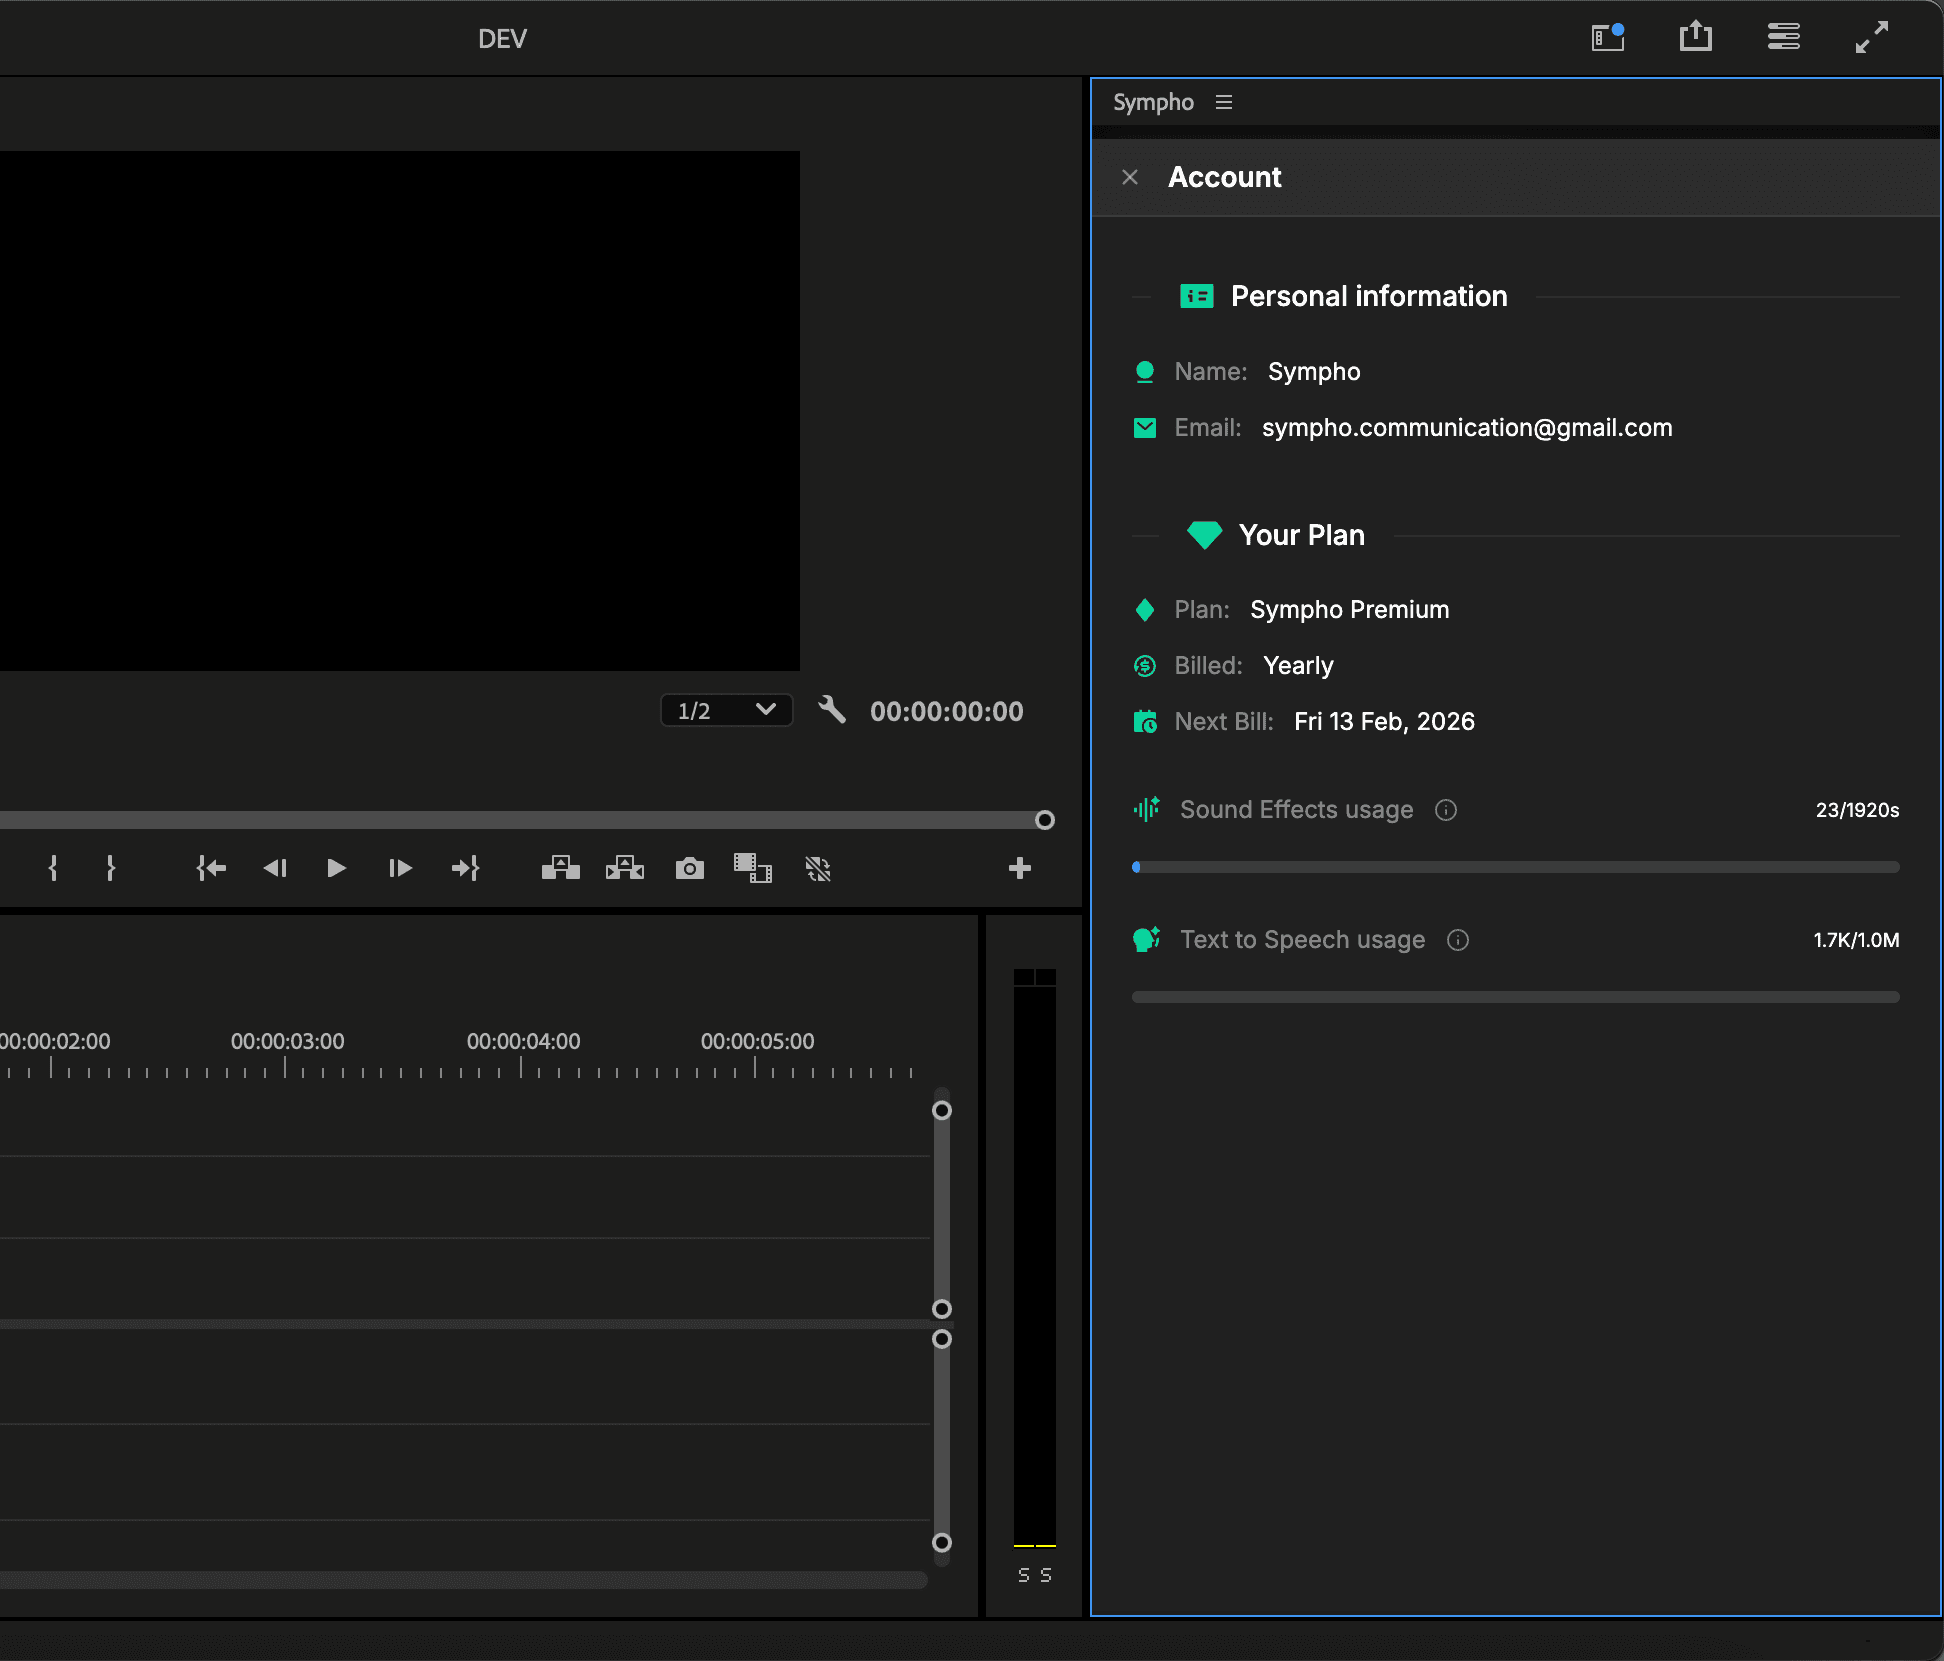1944x1661 pixels.
Task: Solo the right audio meter channel
Action: (1046, 1575)
